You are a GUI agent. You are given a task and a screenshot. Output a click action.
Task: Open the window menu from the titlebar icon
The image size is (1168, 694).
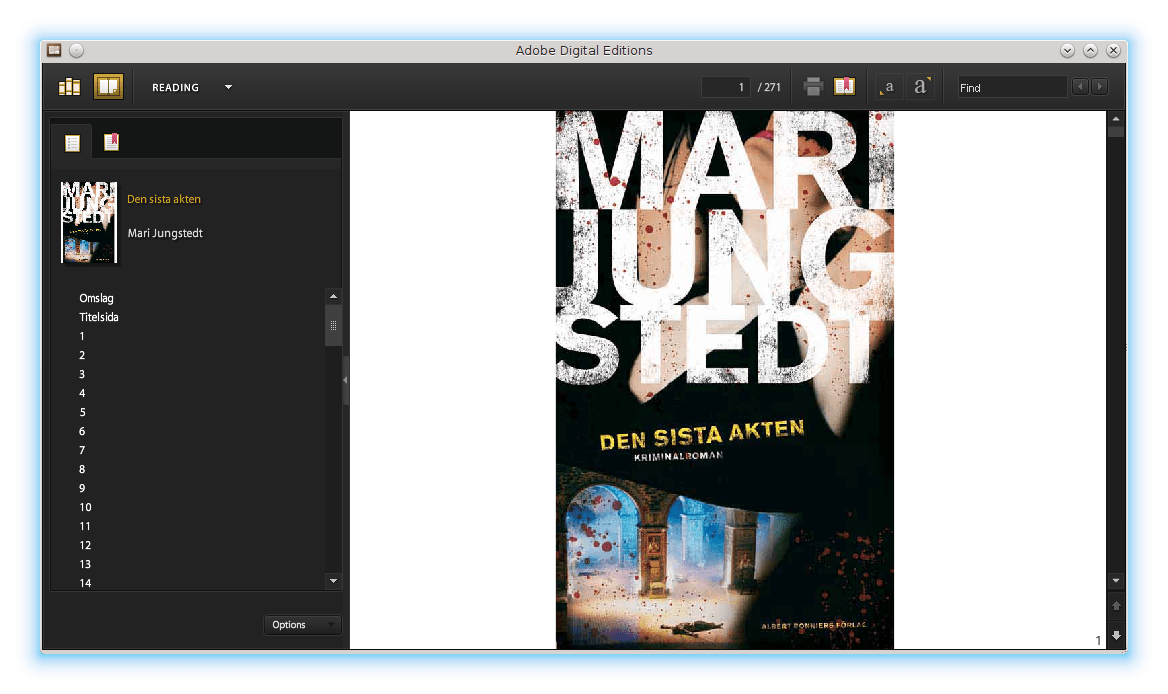coord(53,49)
